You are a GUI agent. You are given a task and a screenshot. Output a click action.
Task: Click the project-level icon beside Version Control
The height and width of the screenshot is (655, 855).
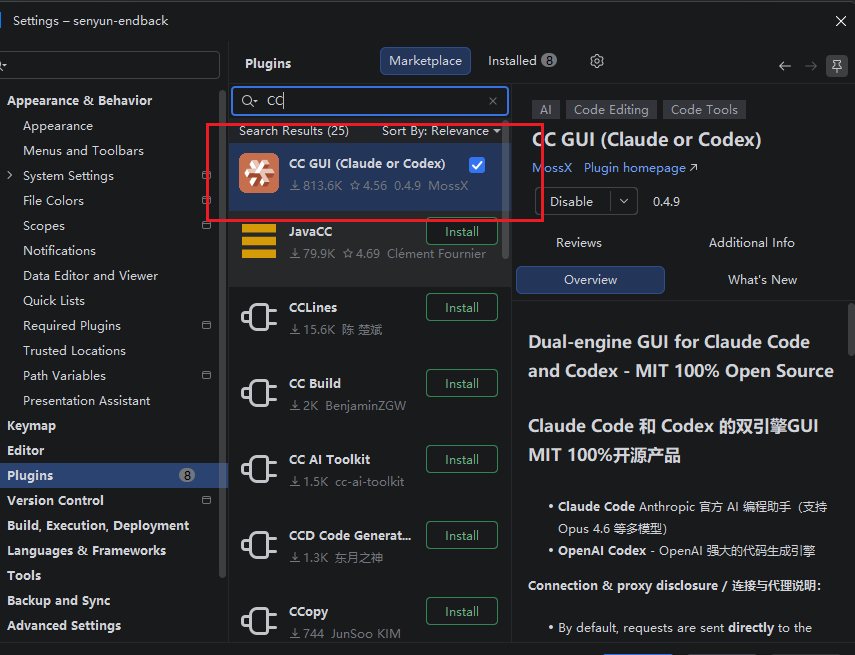(206, 500)
